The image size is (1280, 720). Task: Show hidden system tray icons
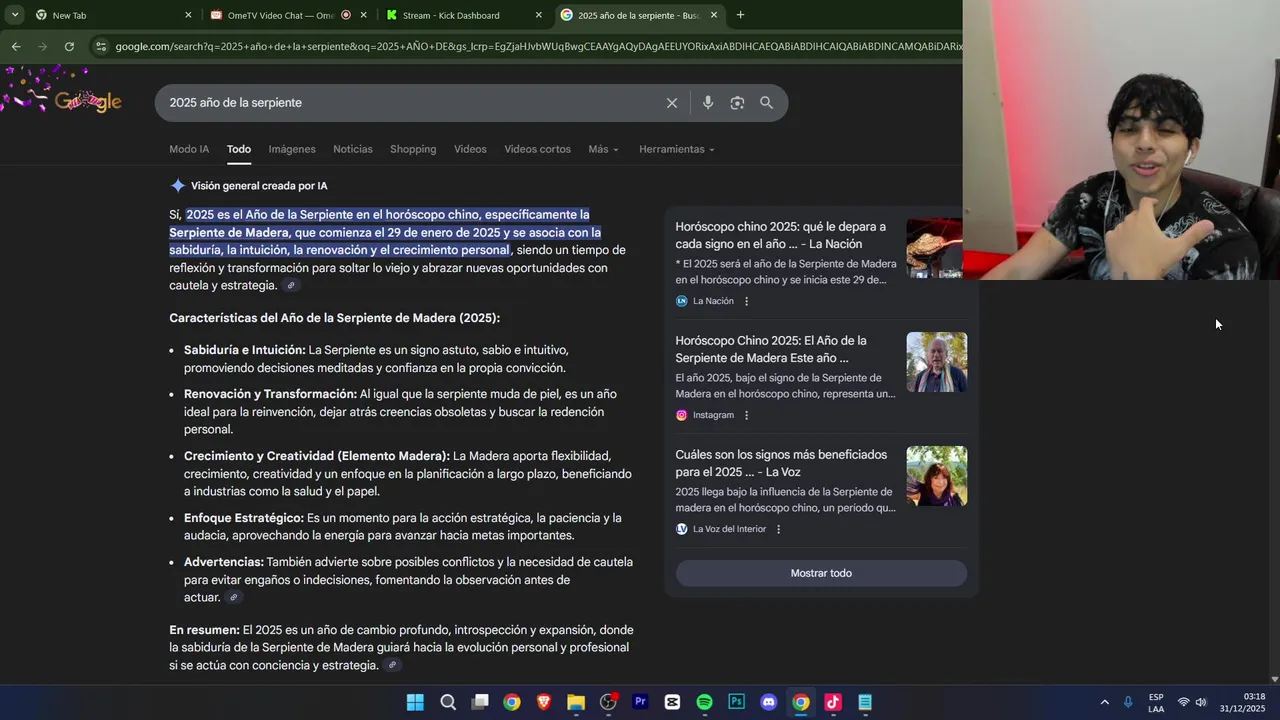point(1104,702)
